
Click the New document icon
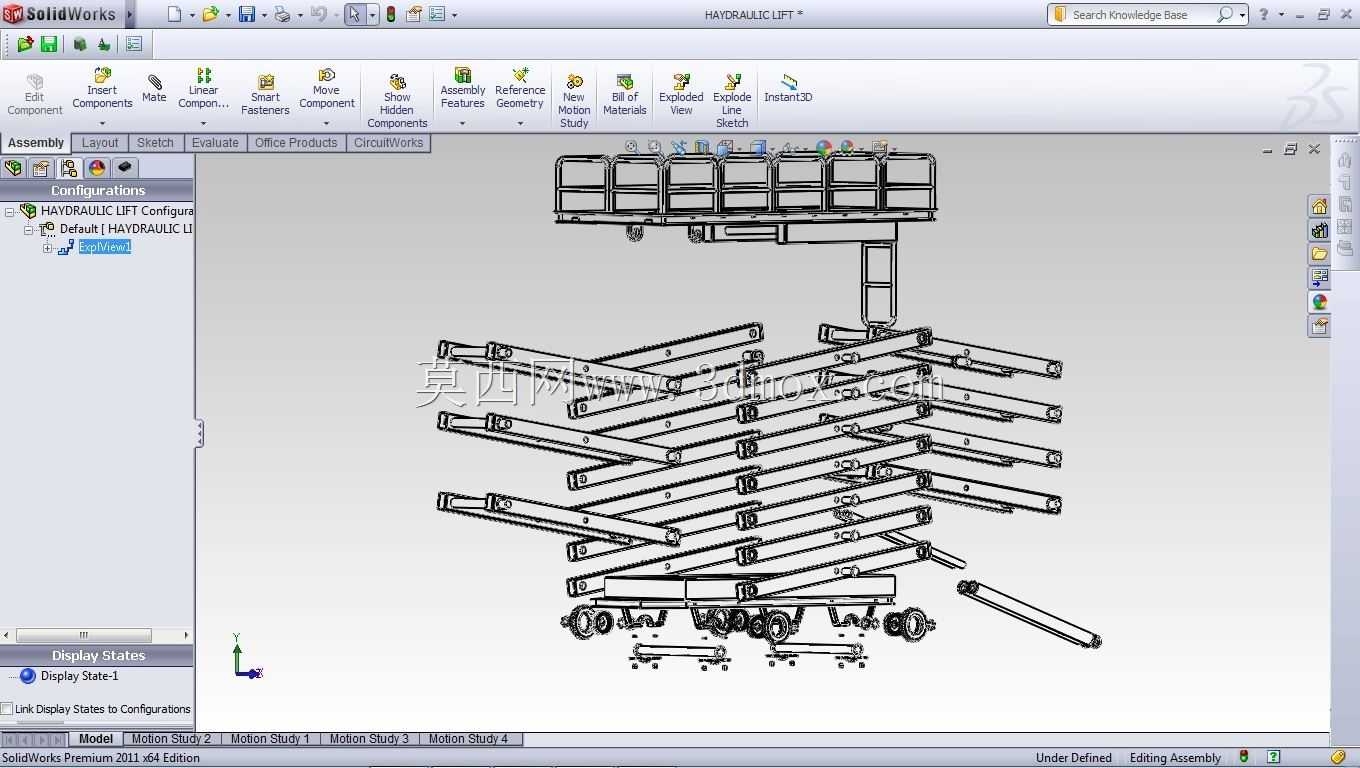[x=175, y=14]
